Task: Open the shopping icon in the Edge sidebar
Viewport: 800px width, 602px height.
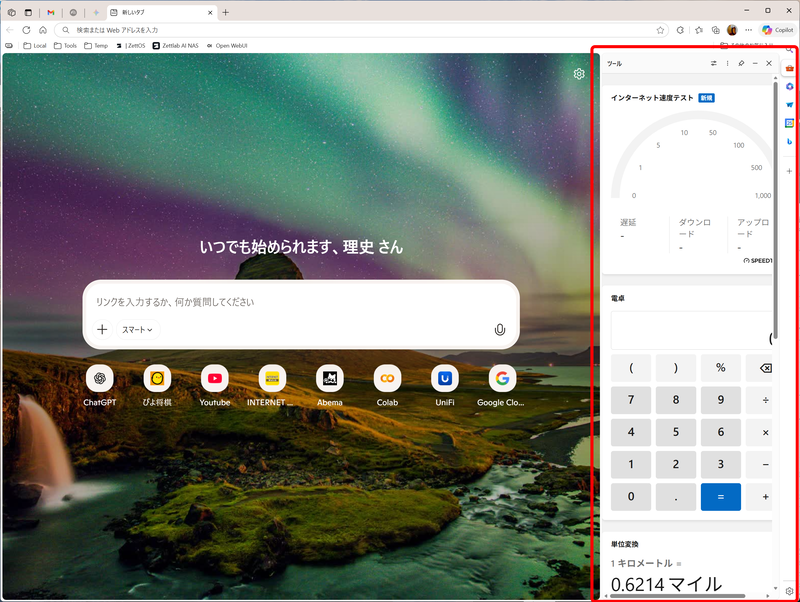Action: tap(789, 68)
